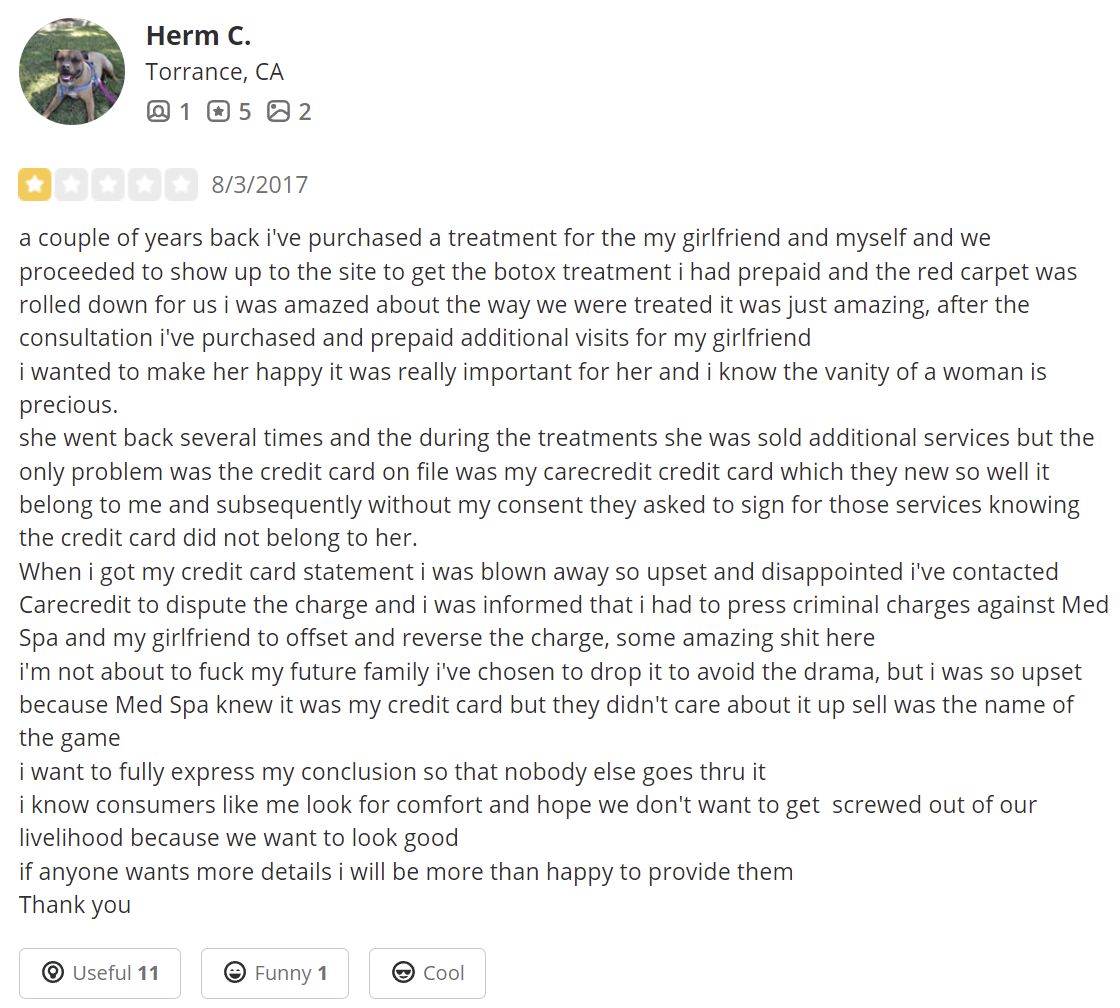
Task: Click the Cool sunglasses face icon
Action: point(404,972)
